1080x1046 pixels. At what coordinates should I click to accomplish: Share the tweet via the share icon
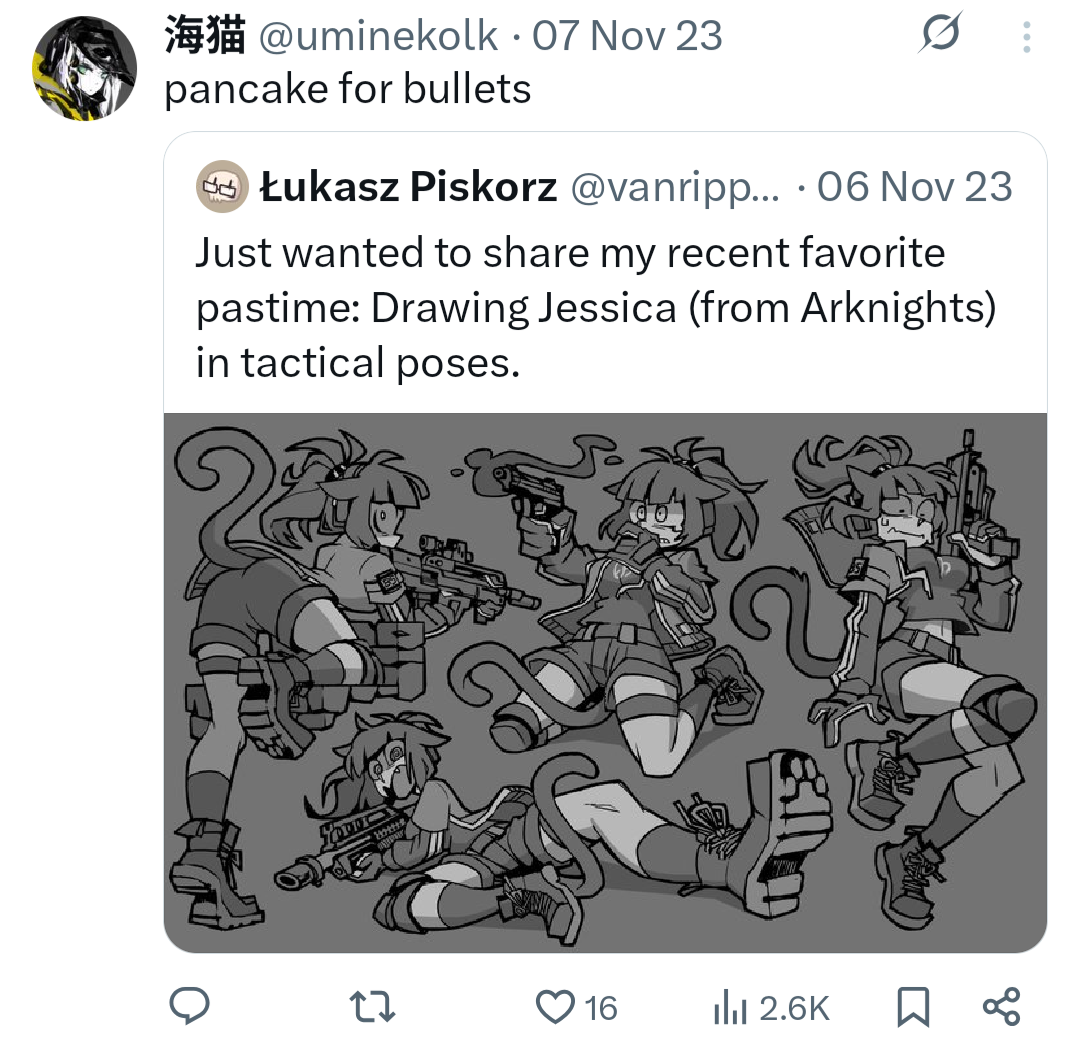pyautogui.click(x=1001, y=1007)
